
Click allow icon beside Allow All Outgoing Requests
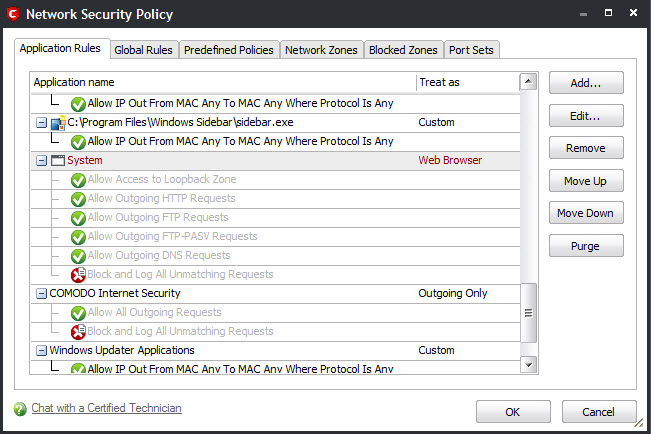pyautogui.click(x=78, y=313)
